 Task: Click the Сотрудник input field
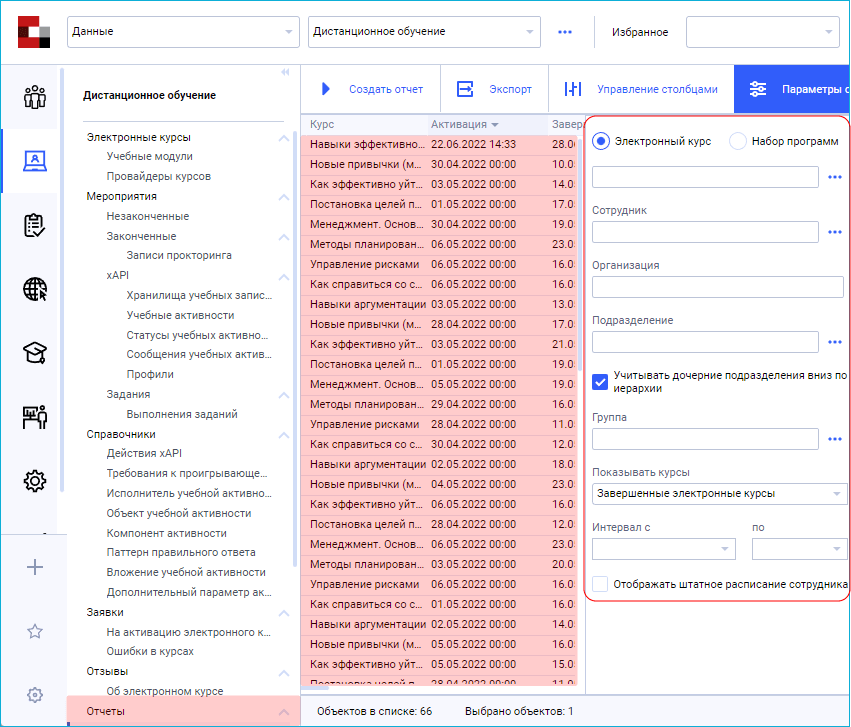click(x=704, y=231)
